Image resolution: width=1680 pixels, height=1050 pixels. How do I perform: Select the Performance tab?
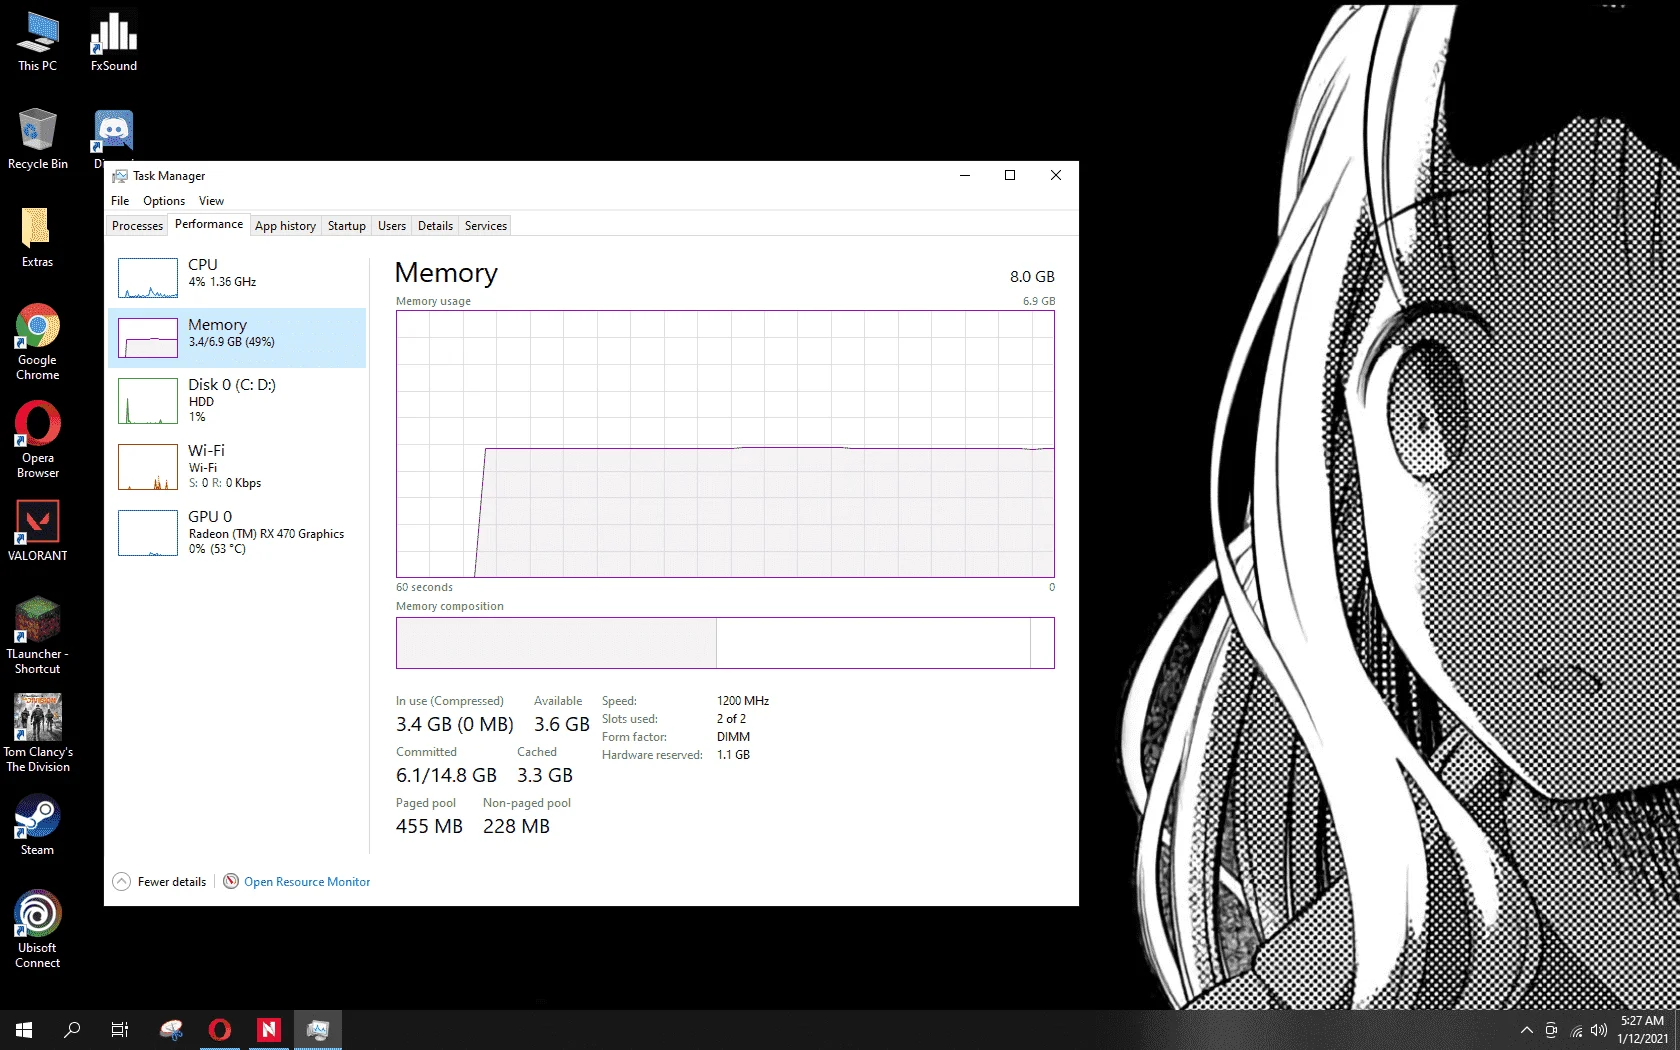point(209,224)
